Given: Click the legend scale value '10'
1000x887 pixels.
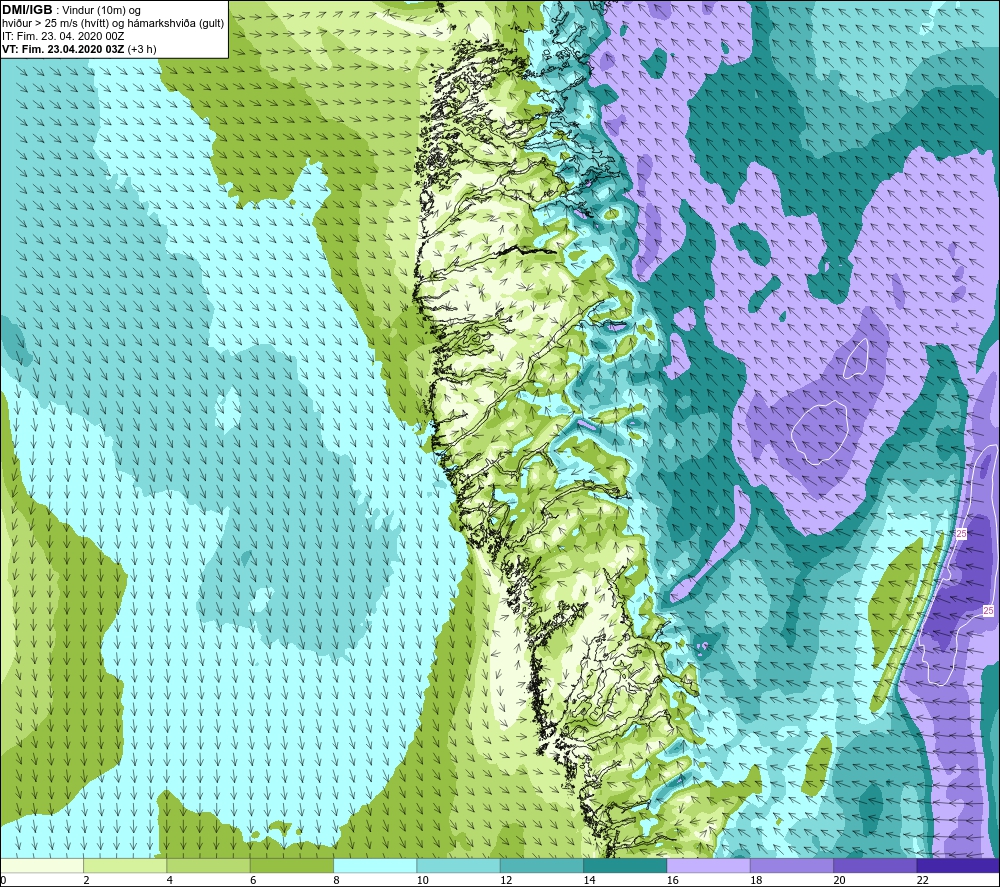Looking at the screenshot, I should (423, 880).
